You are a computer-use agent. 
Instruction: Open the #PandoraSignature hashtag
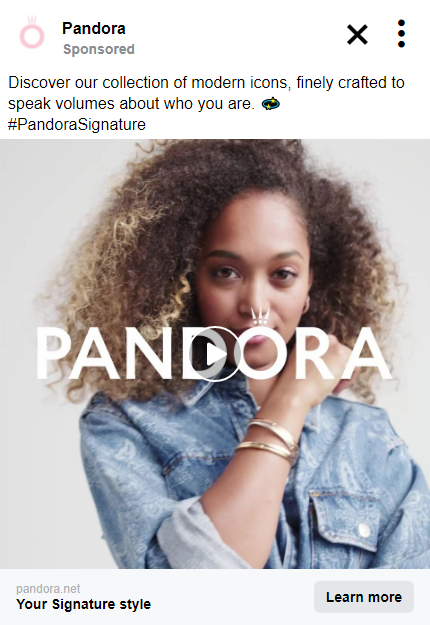77,124
